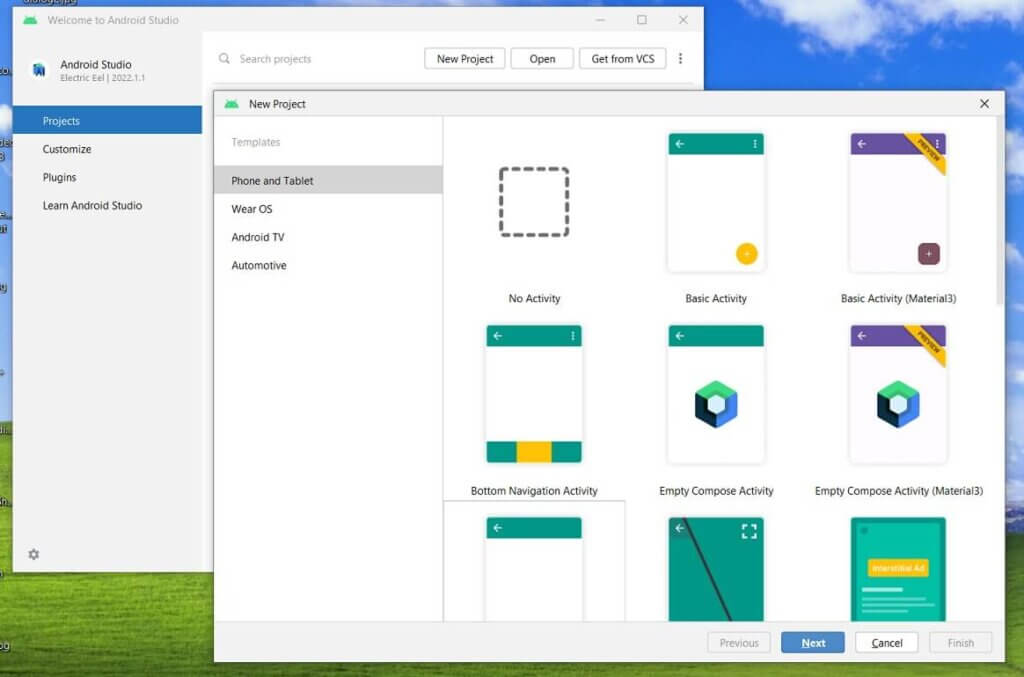1024x677 pixels.
Task: Cancel the New Project dialog
Action: (x=886, y=642)
